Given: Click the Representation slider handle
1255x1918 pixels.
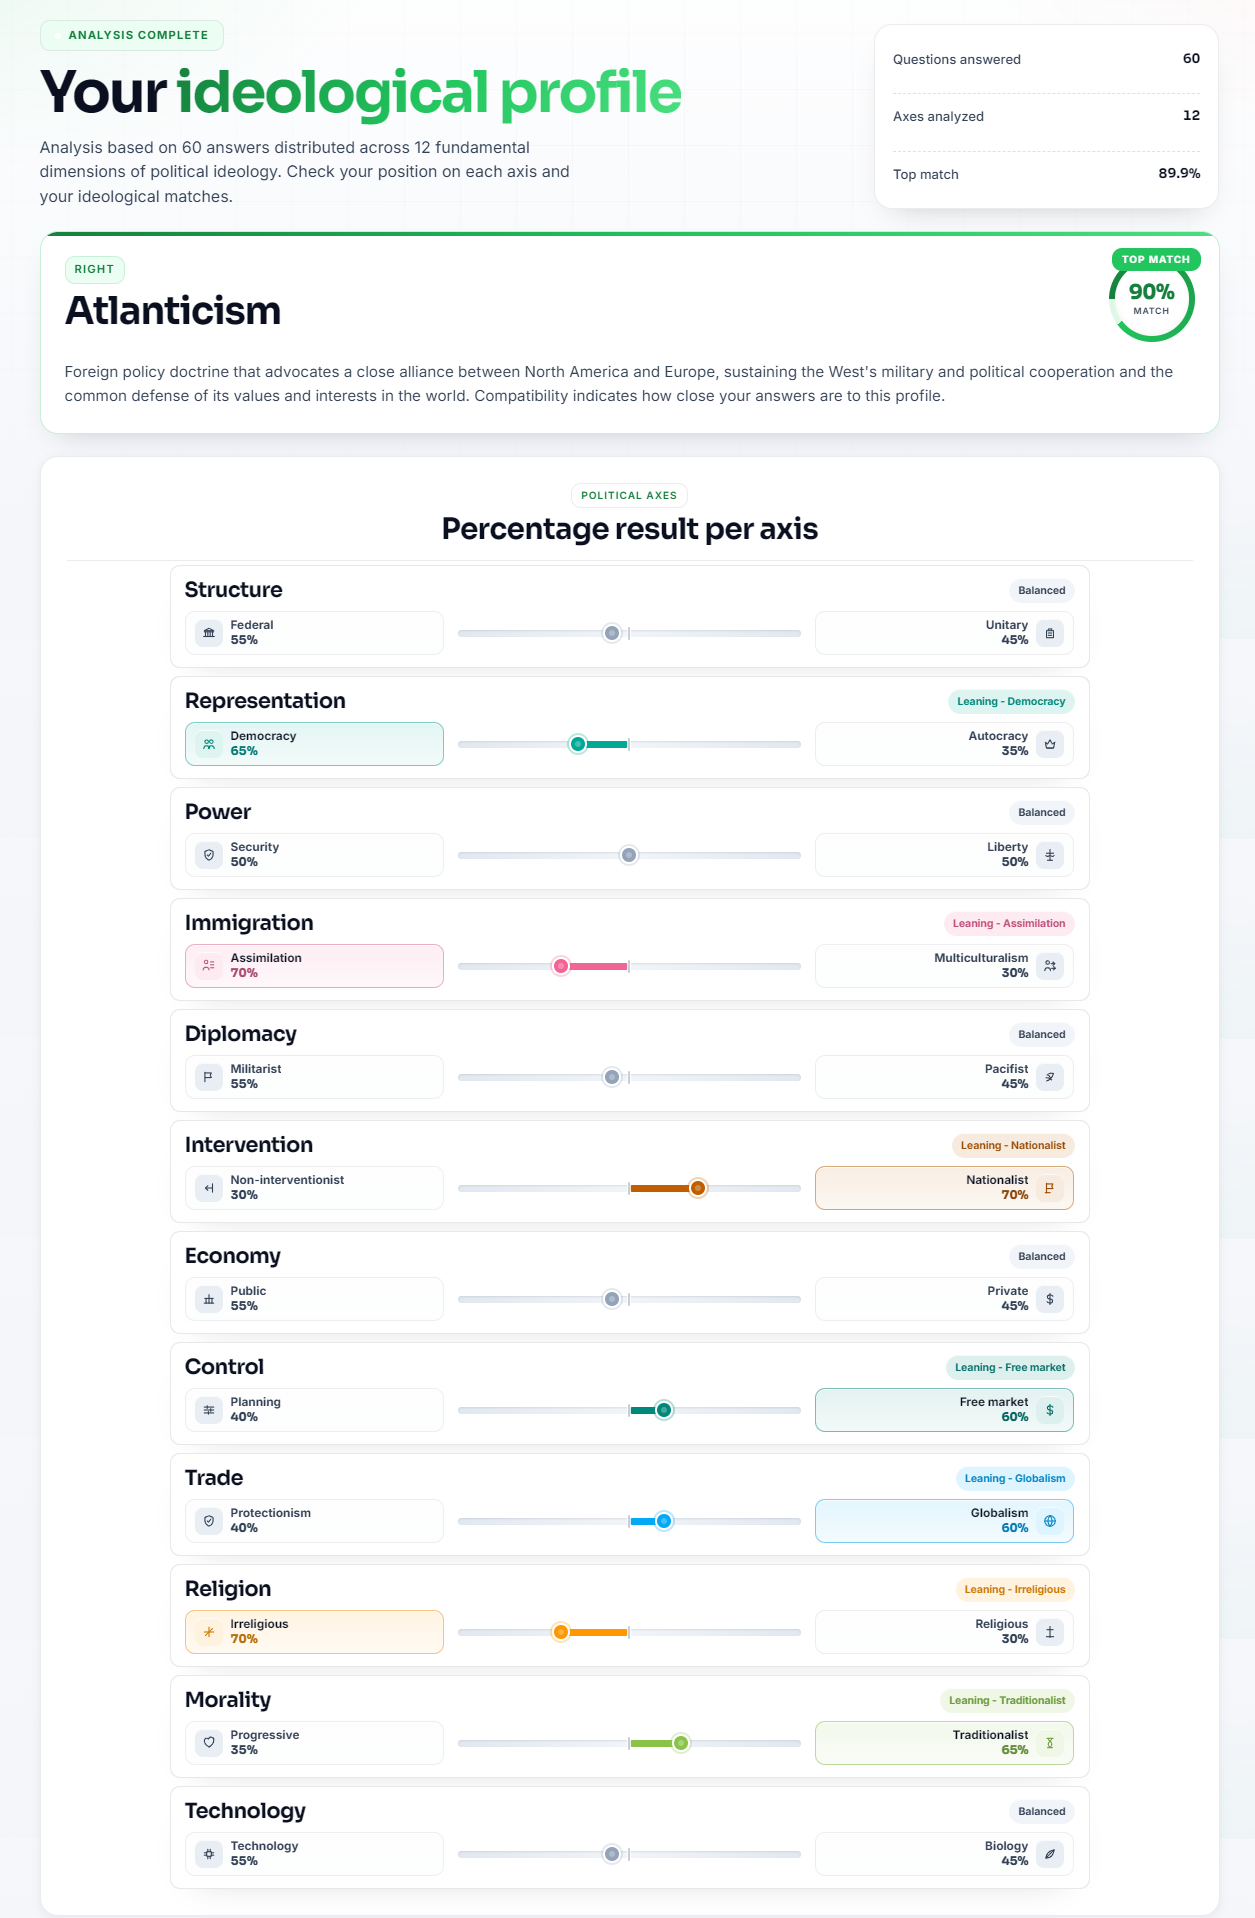Looking at the screenshot, I should pos(578,744).
